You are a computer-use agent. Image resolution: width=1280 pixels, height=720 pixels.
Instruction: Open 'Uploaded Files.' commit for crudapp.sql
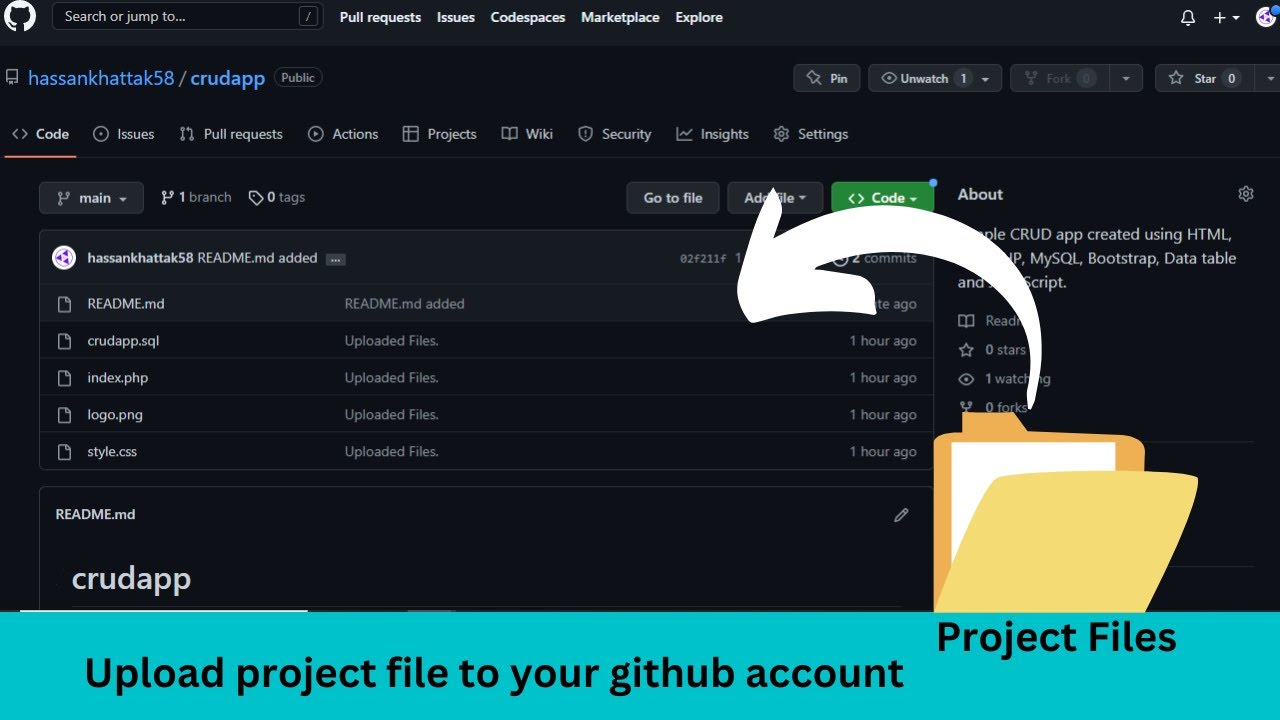pos(392,341)
